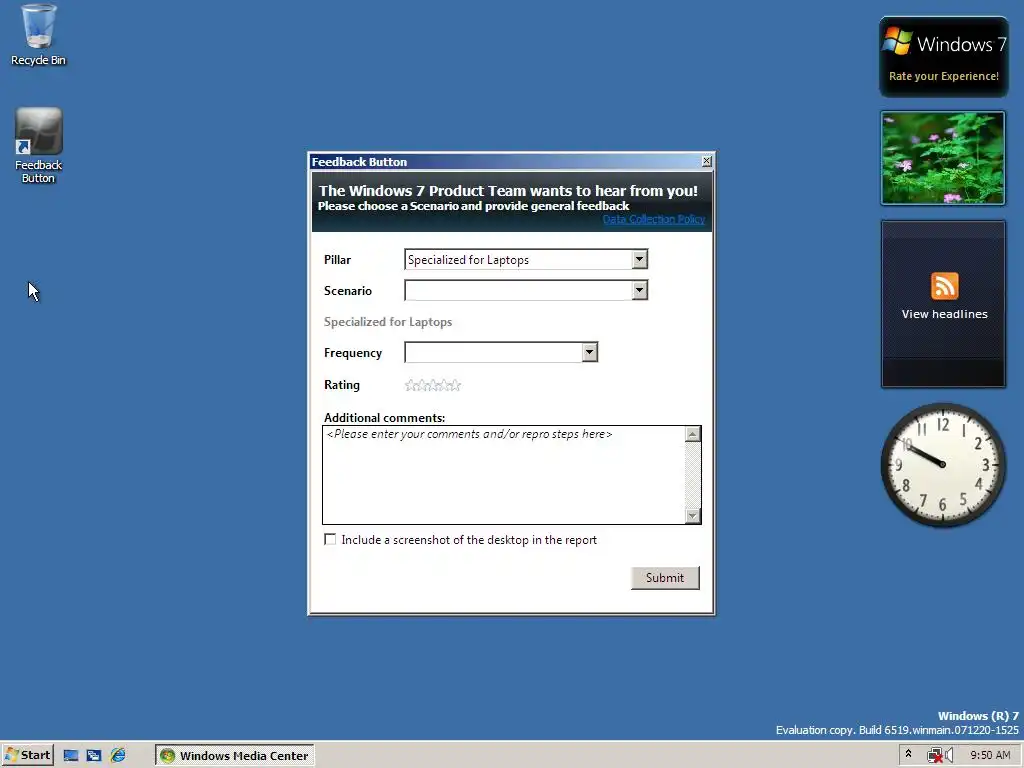Viewport: 1024px width, 768px height.
Task: Open the Start menu
Action: click(x=27, y=755)
